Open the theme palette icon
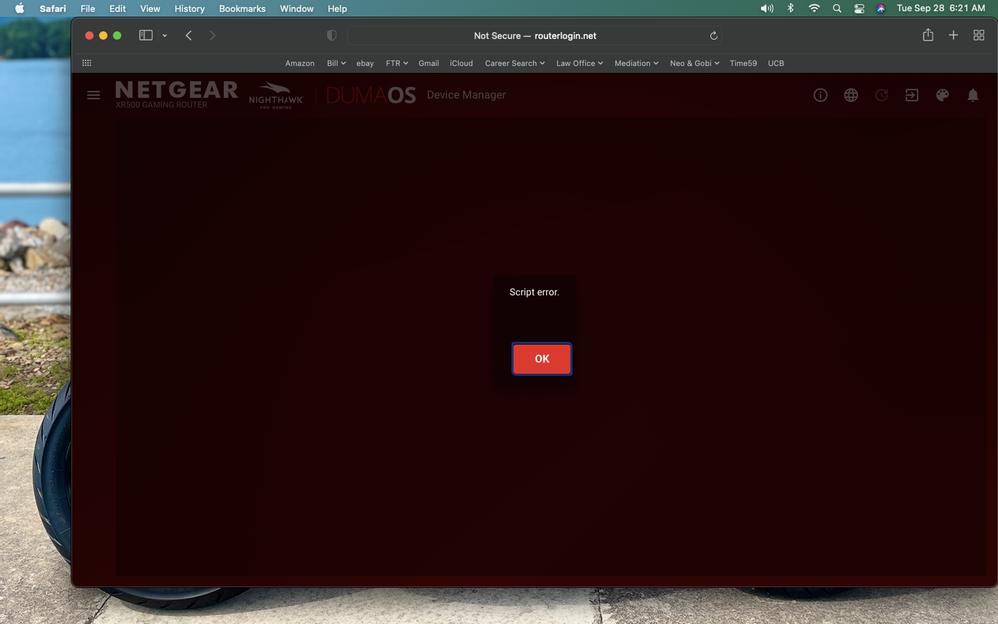This screenshot has width=998, height=624. pyautogui.click(x=942, y=95)
